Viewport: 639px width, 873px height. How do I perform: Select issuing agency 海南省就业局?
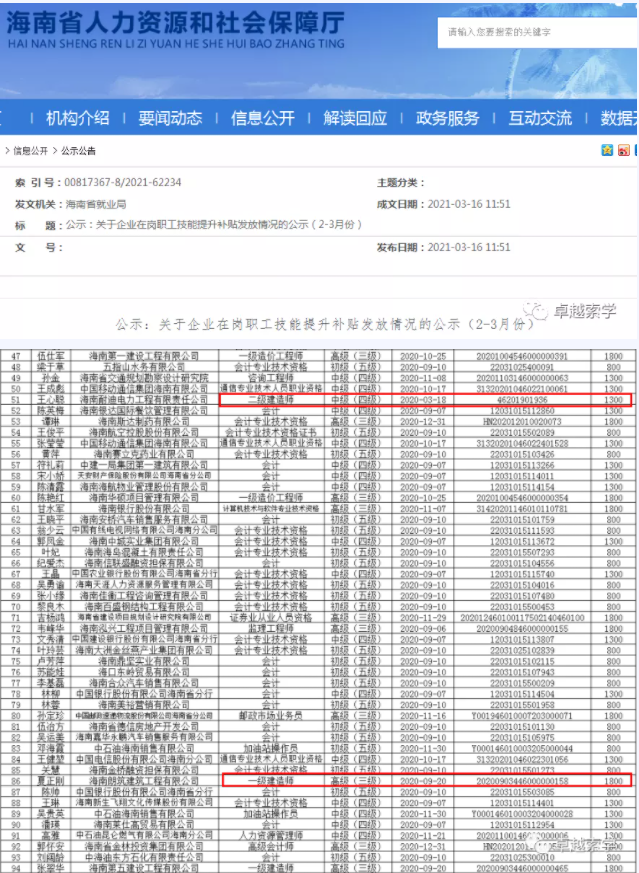[x=96, y=204]
